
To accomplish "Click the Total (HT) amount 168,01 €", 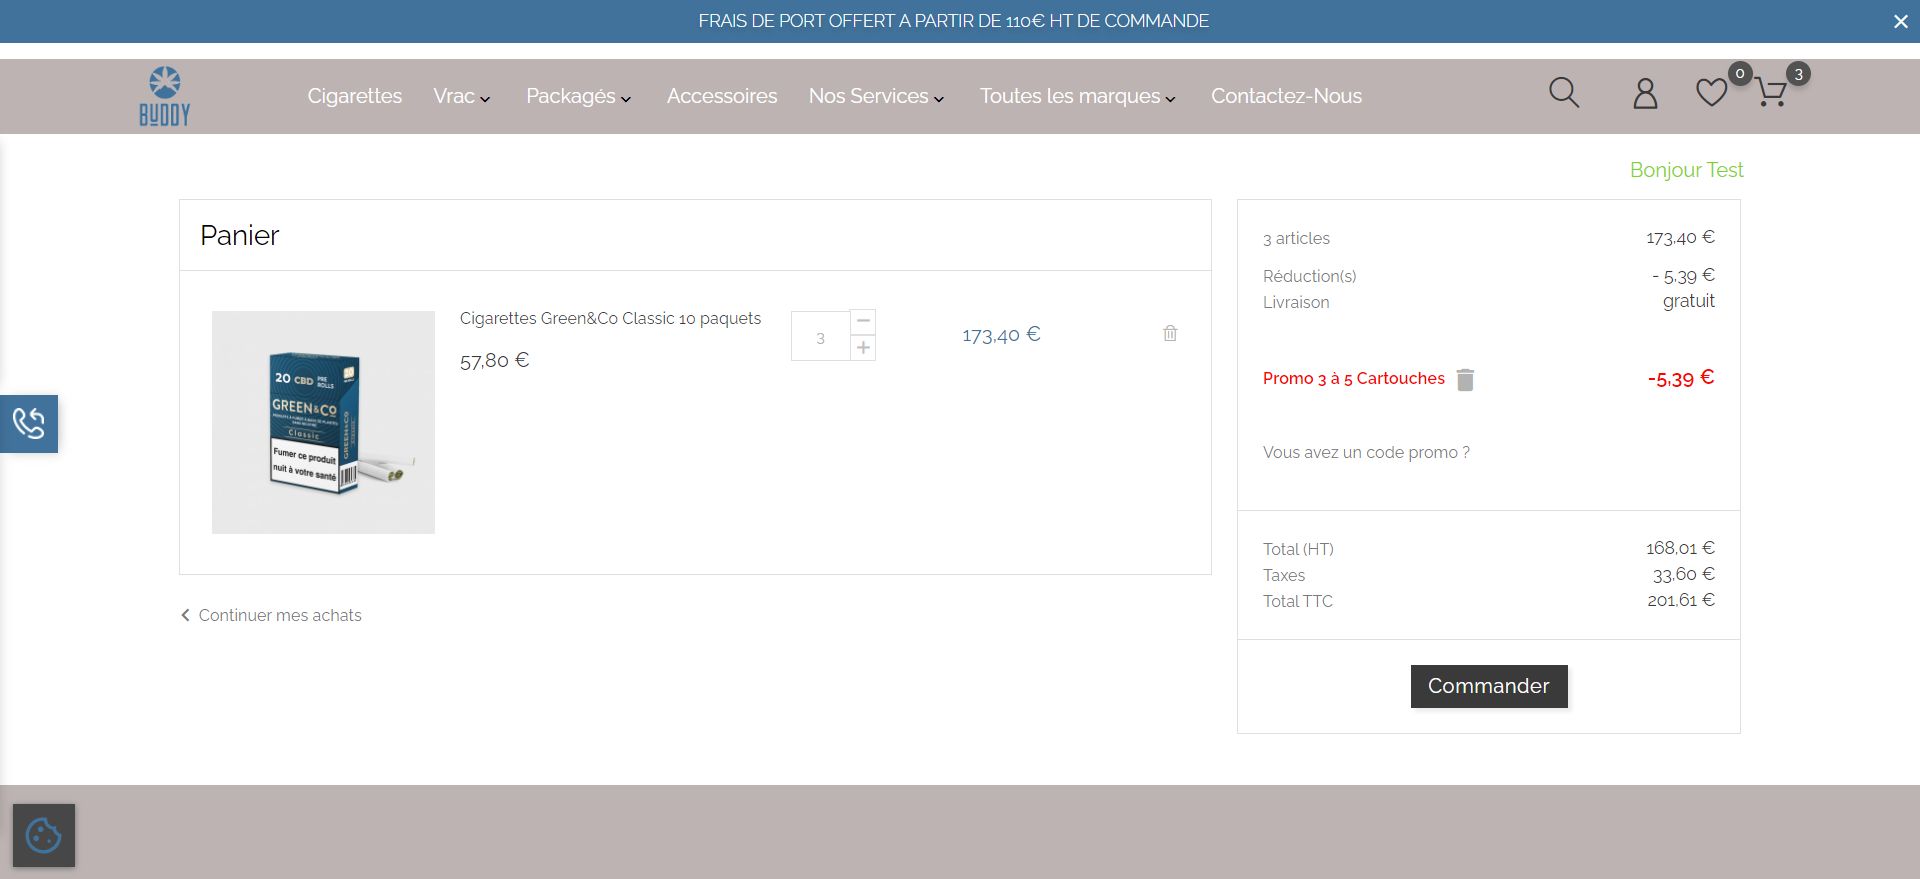I will pyautogui.click(x=1680, y=548).
